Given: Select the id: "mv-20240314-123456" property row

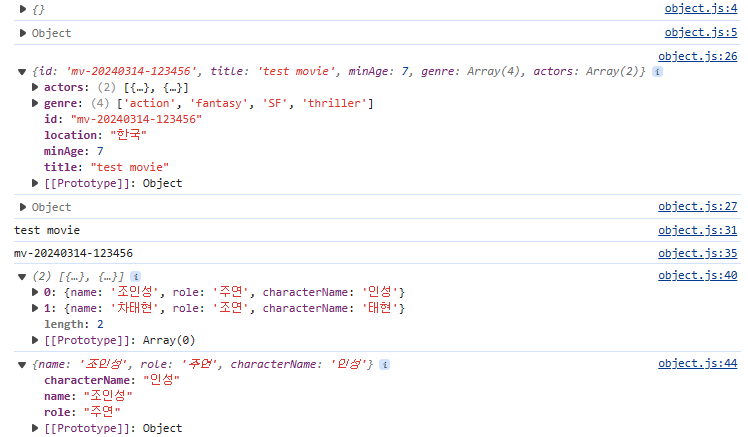Looking at the screenshot, I should pos(123,119).
